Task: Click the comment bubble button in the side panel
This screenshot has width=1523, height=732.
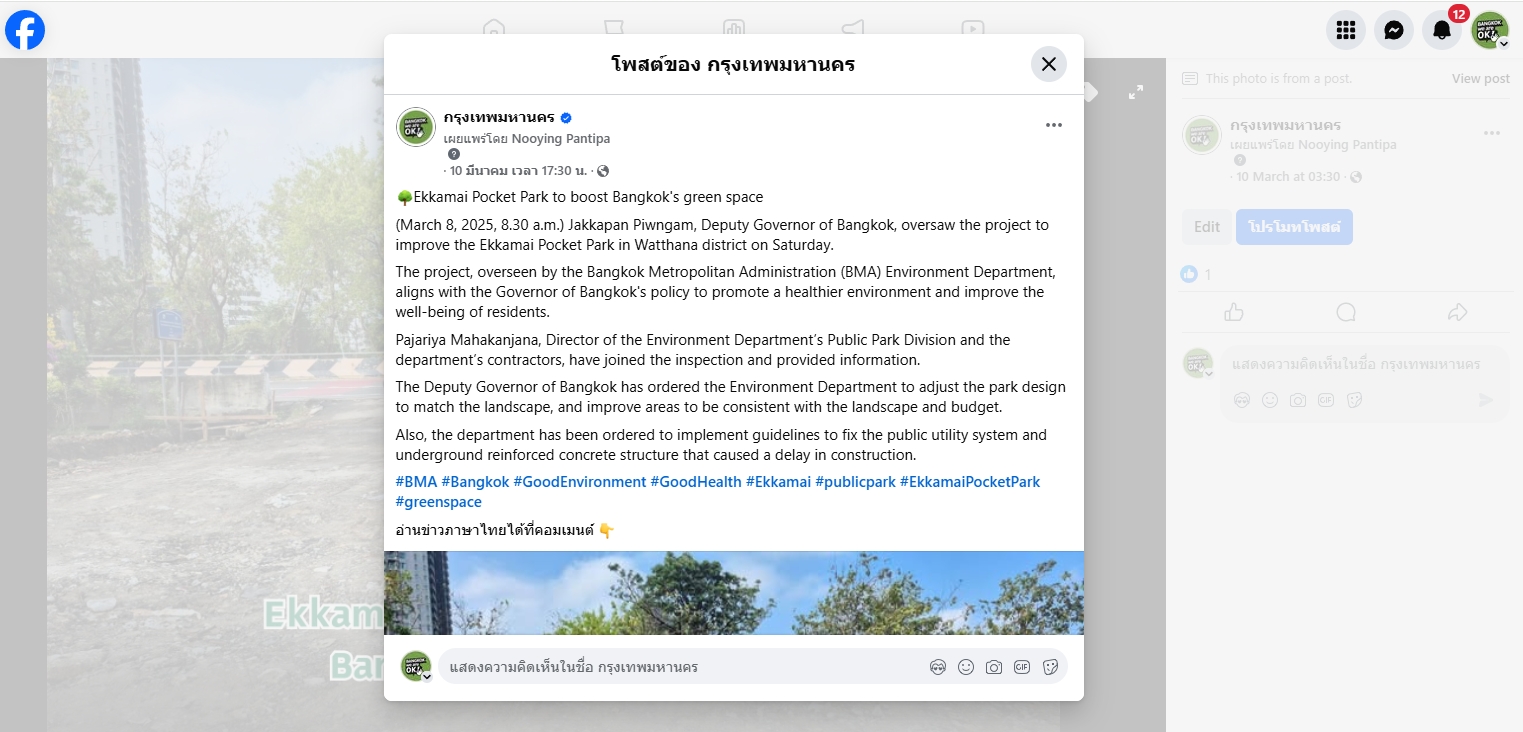Action: click(1346, 312)
